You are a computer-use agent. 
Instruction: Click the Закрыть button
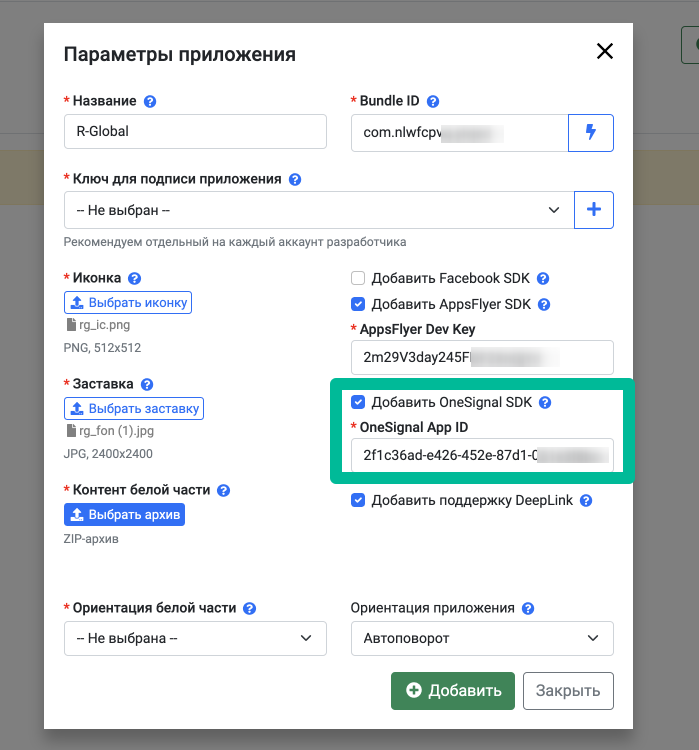tap(568, 691)
